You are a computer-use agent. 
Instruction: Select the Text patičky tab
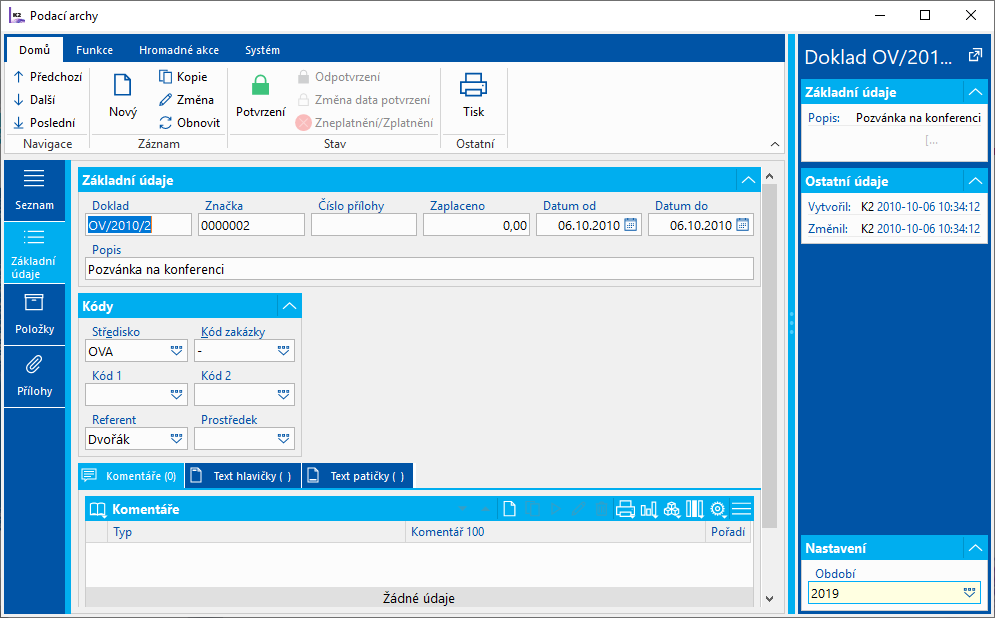(x=357, y=476)
